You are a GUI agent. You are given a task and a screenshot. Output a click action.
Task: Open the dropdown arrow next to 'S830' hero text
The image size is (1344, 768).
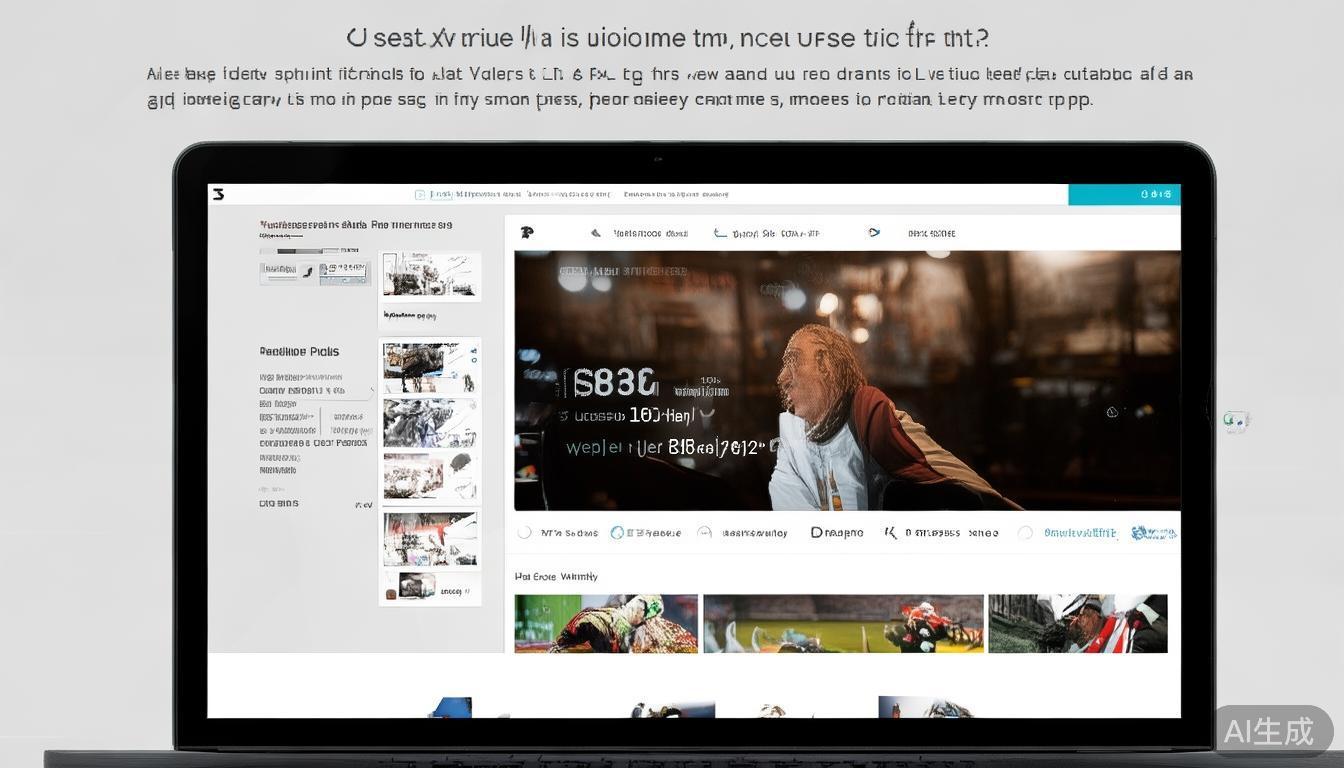pos(708,413)
